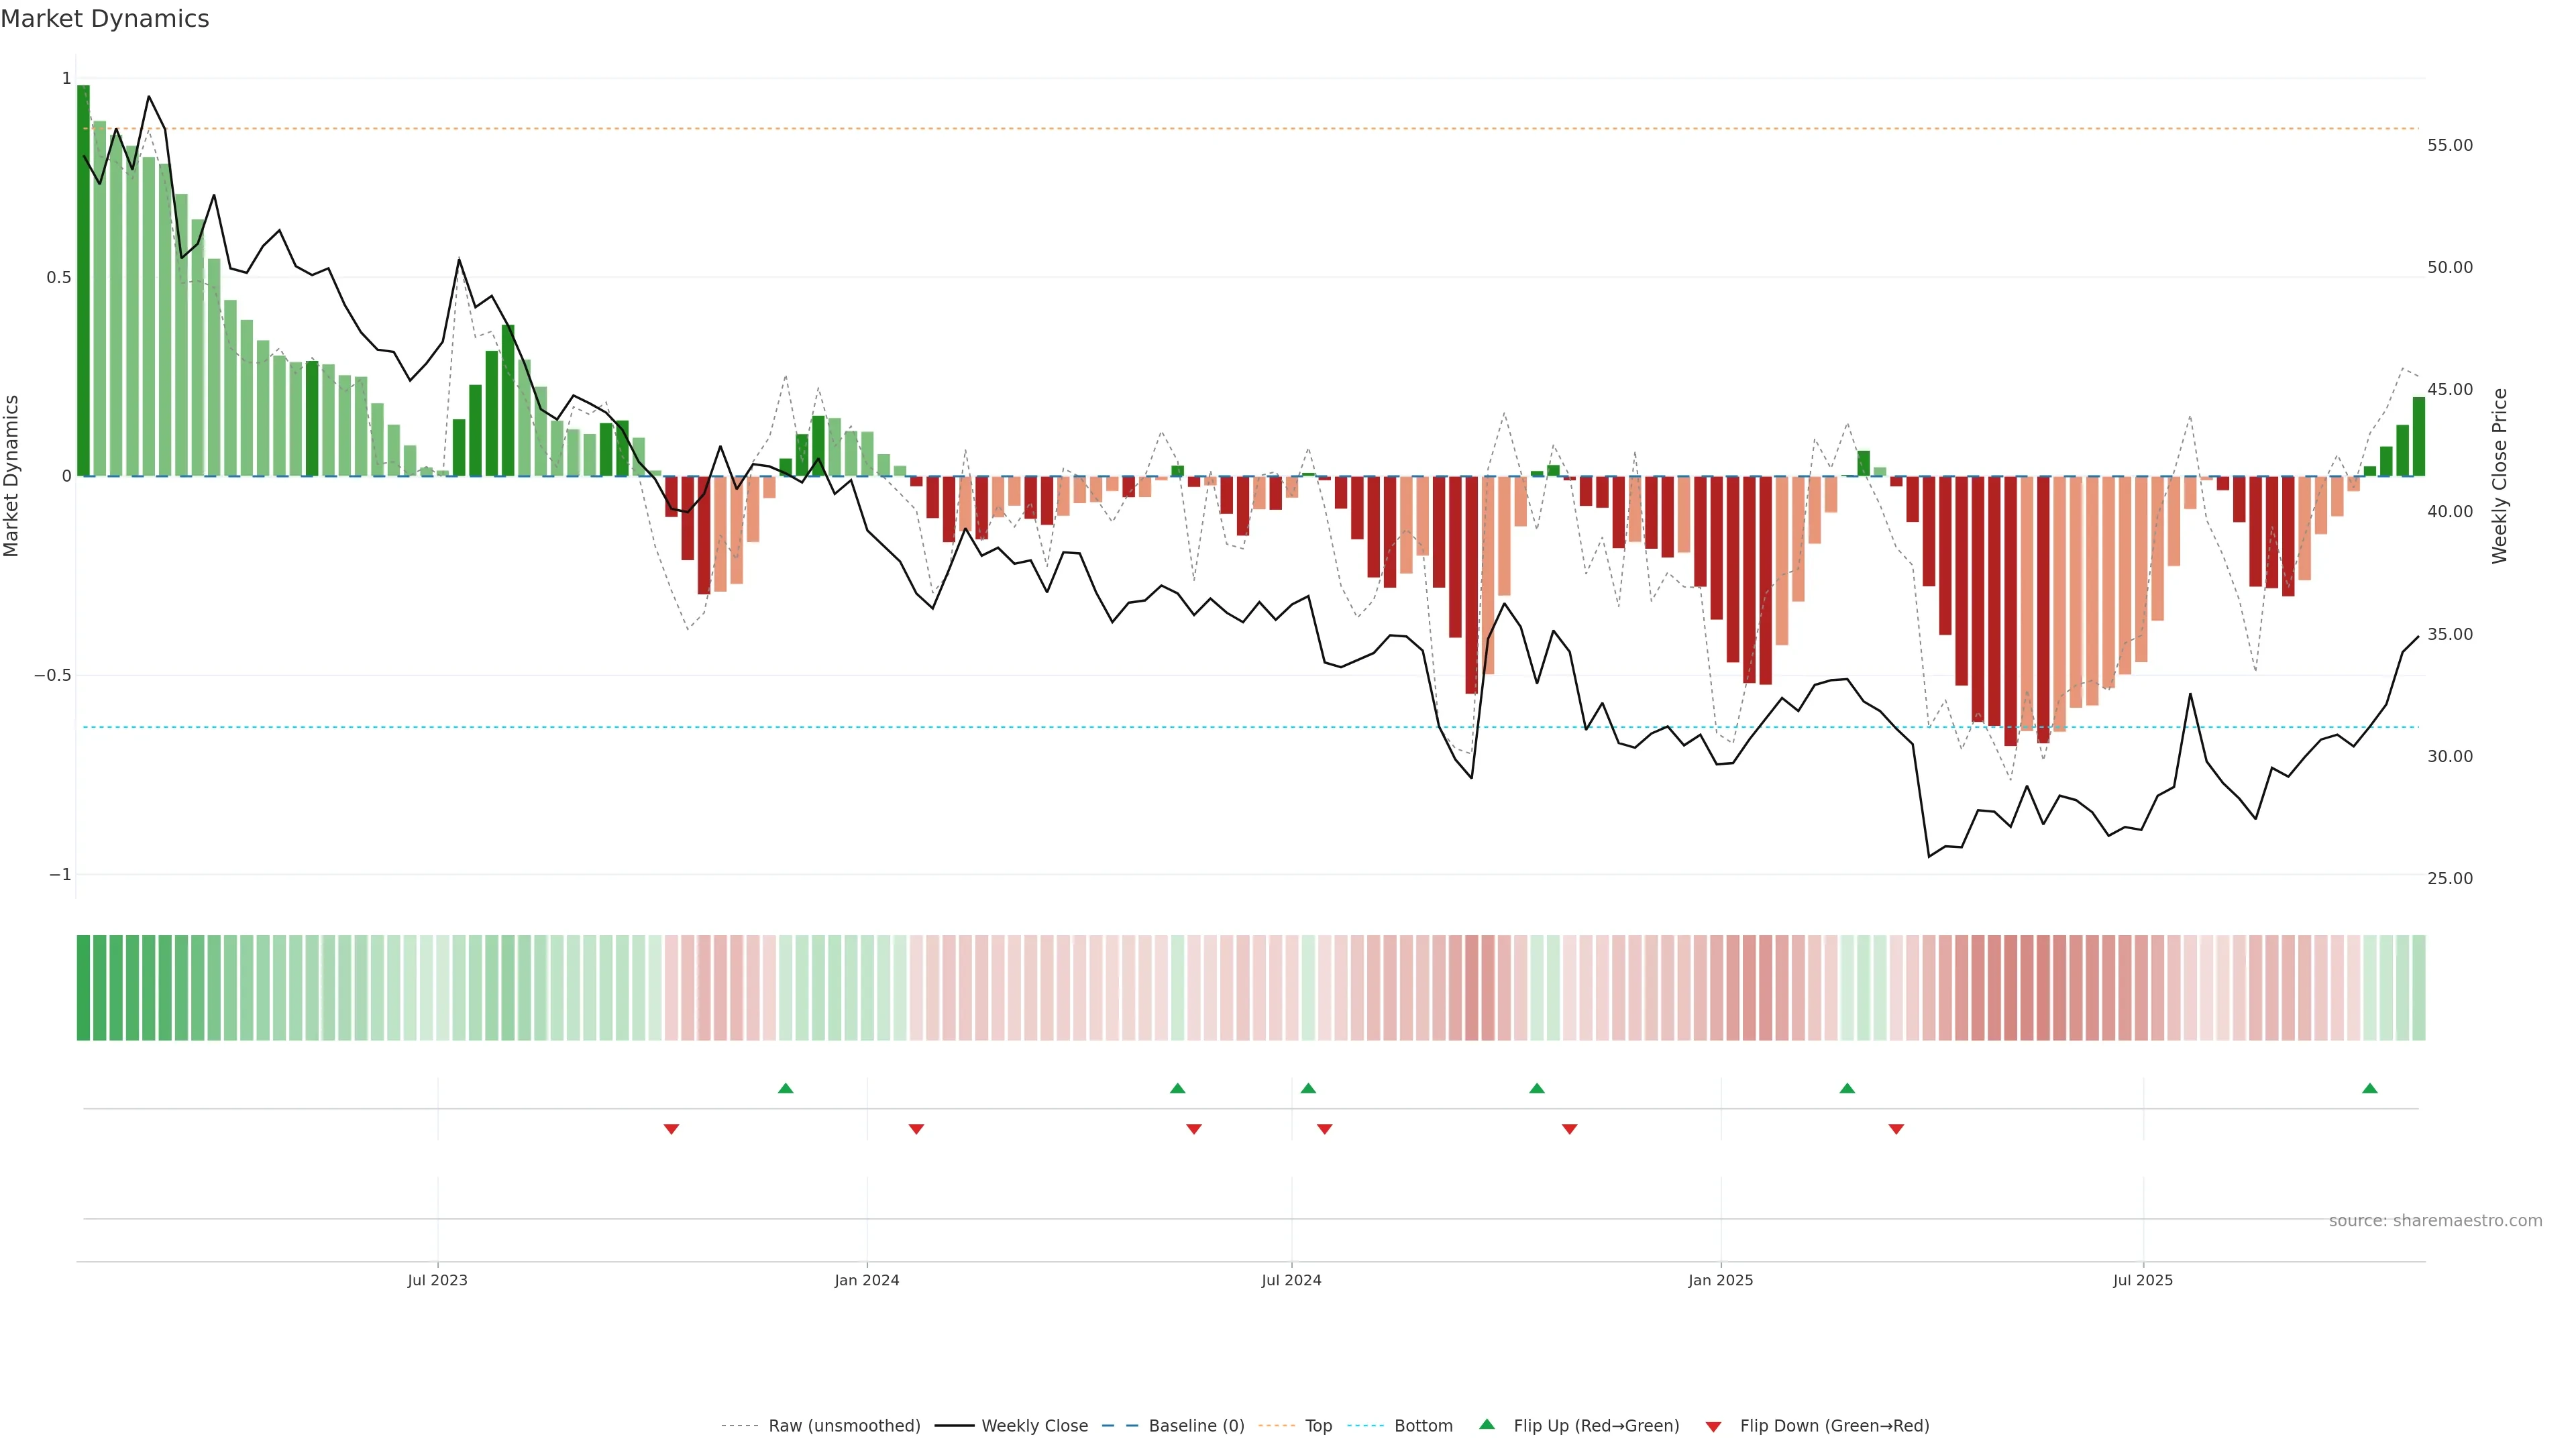This screenshot has height=1449, width=2576.
Task: Click the Jan 2025 x-axis label
Action: coord(1720,1280)
